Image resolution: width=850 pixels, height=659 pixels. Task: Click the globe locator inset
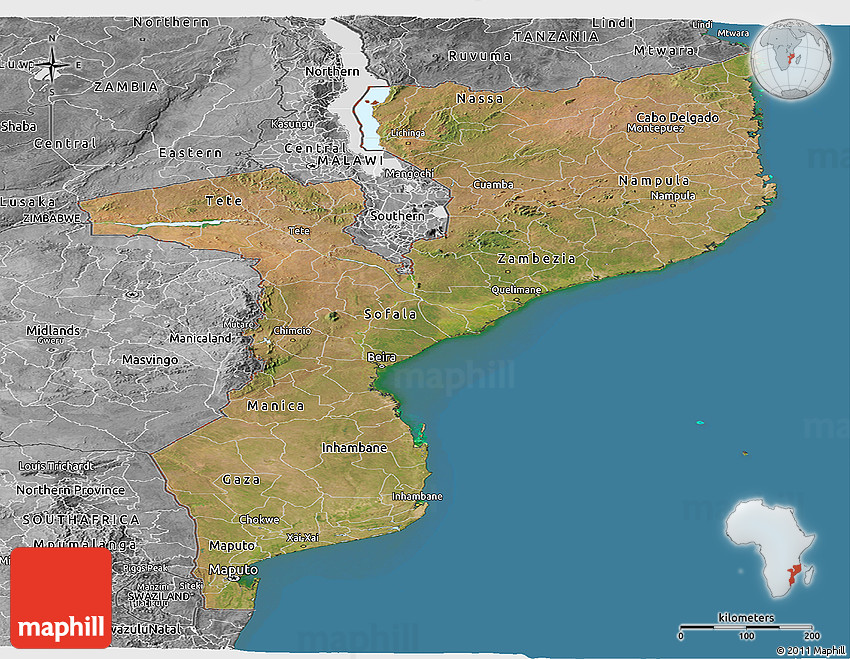791,59
